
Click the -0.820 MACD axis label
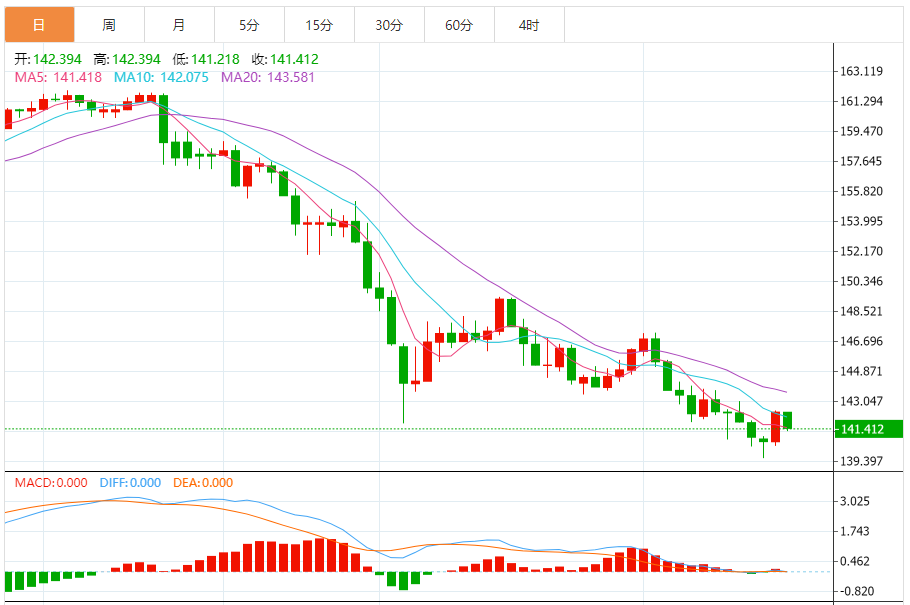[x=857, y=591]
